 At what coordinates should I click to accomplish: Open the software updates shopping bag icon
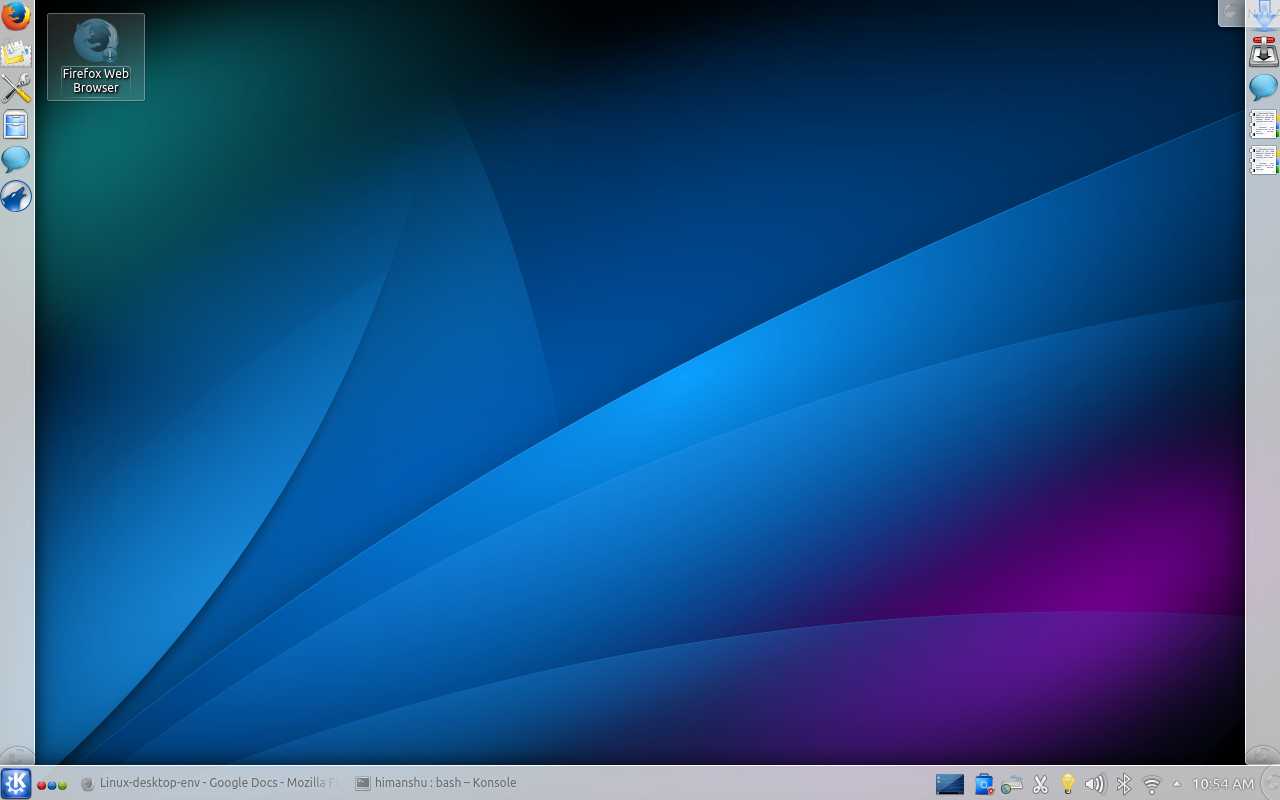[984, 784]
